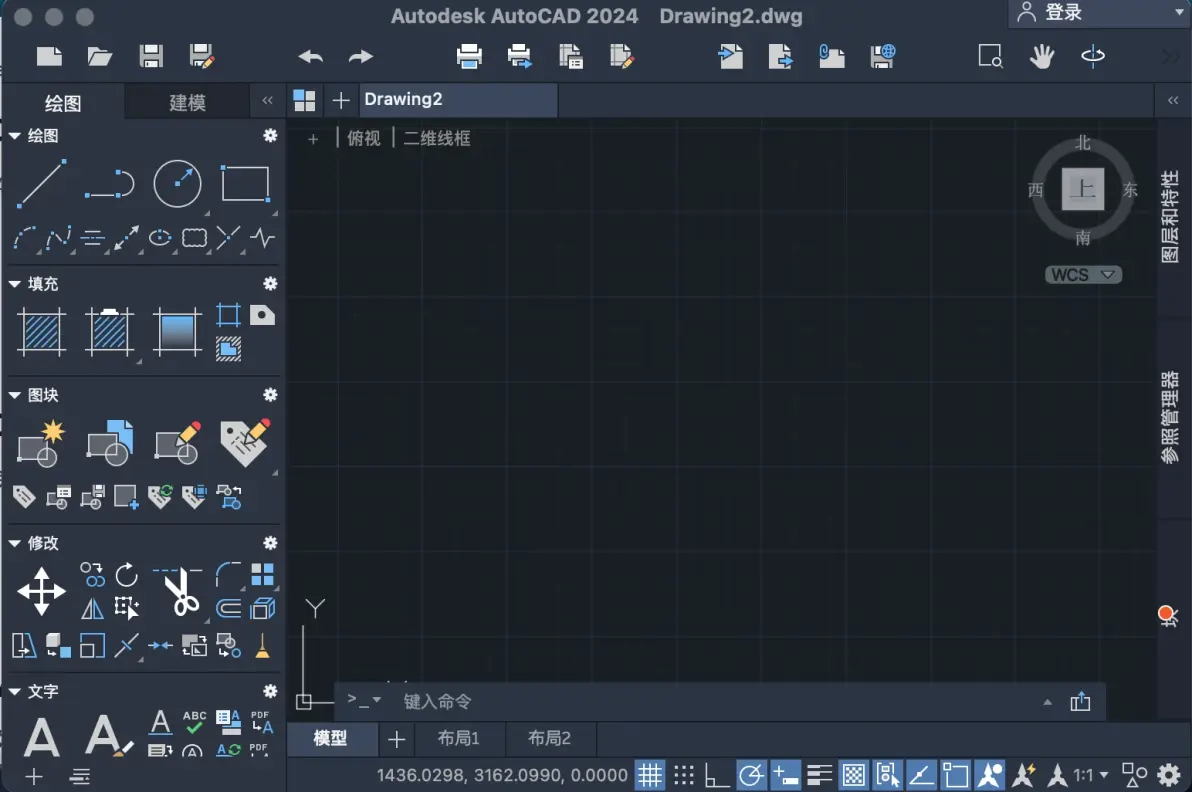Image resolution: width=1192 pixels, height=792 pixels.
Task: Collapse the 绘图 panel section
Action: (x=14, y=136)
